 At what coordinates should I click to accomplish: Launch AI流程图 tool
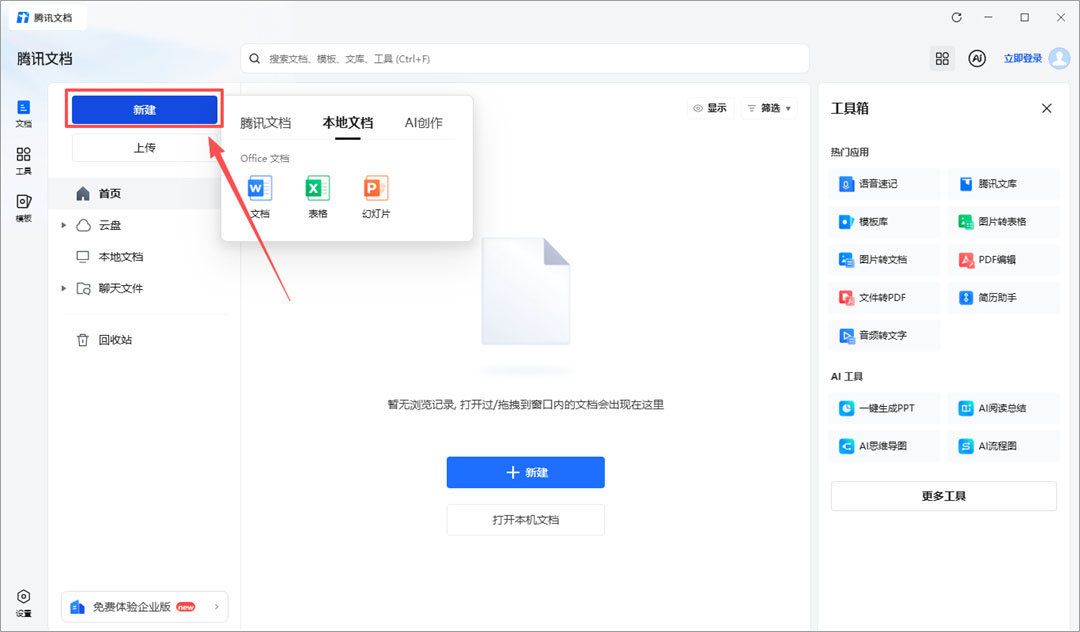coord(1004,446)
